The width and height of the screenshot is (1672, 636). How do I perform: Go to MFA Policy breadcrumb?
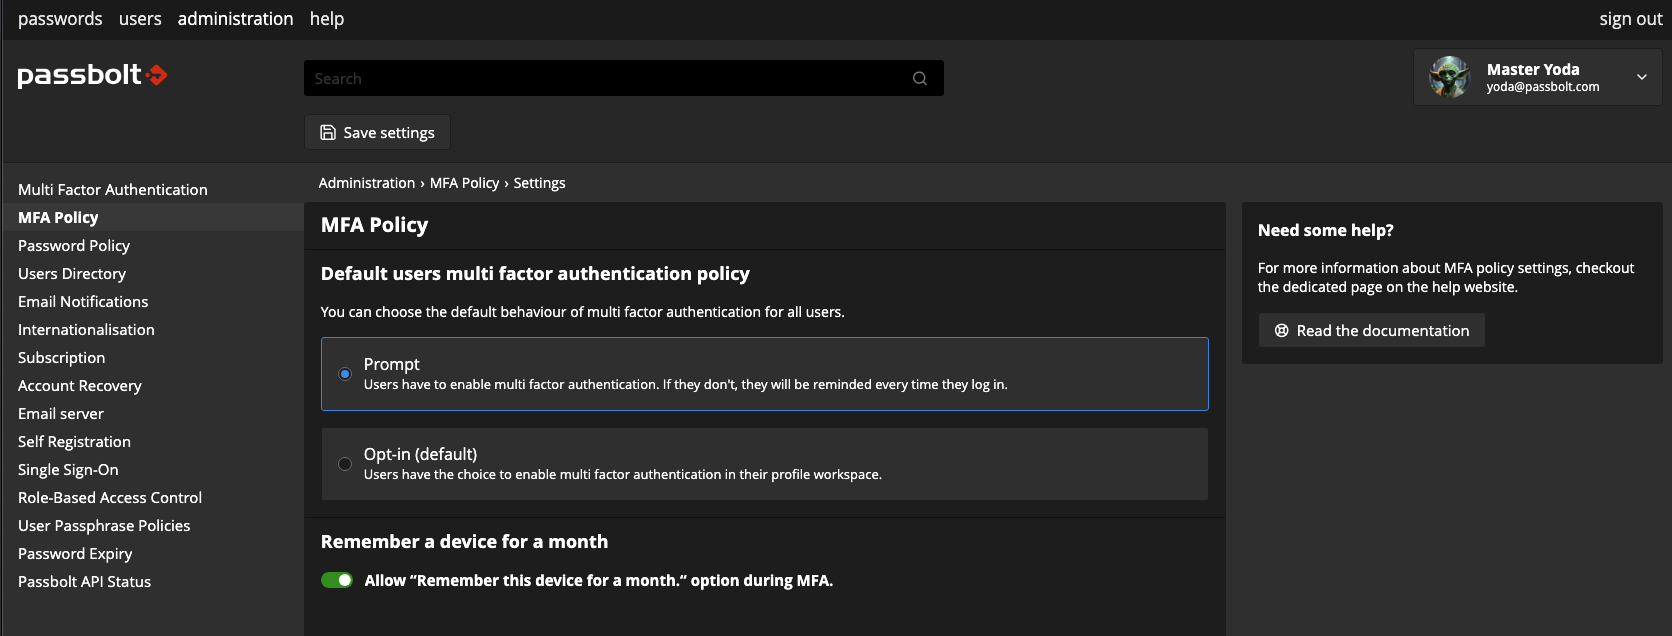pyautogui.click(x=465, y=183)
